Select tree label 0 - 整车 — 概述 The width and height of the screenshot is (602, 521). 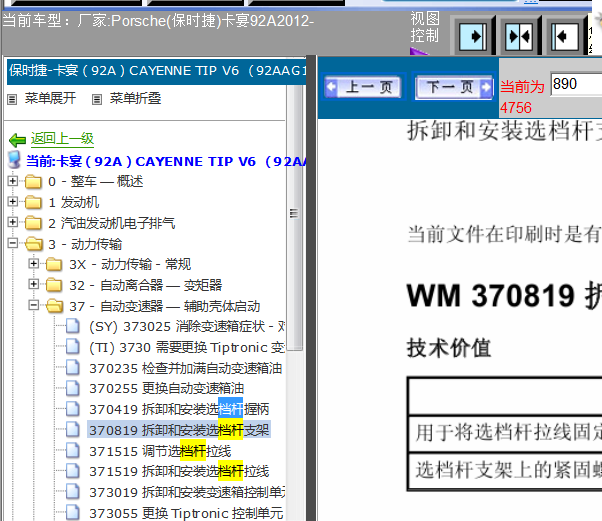click(96, 181)
